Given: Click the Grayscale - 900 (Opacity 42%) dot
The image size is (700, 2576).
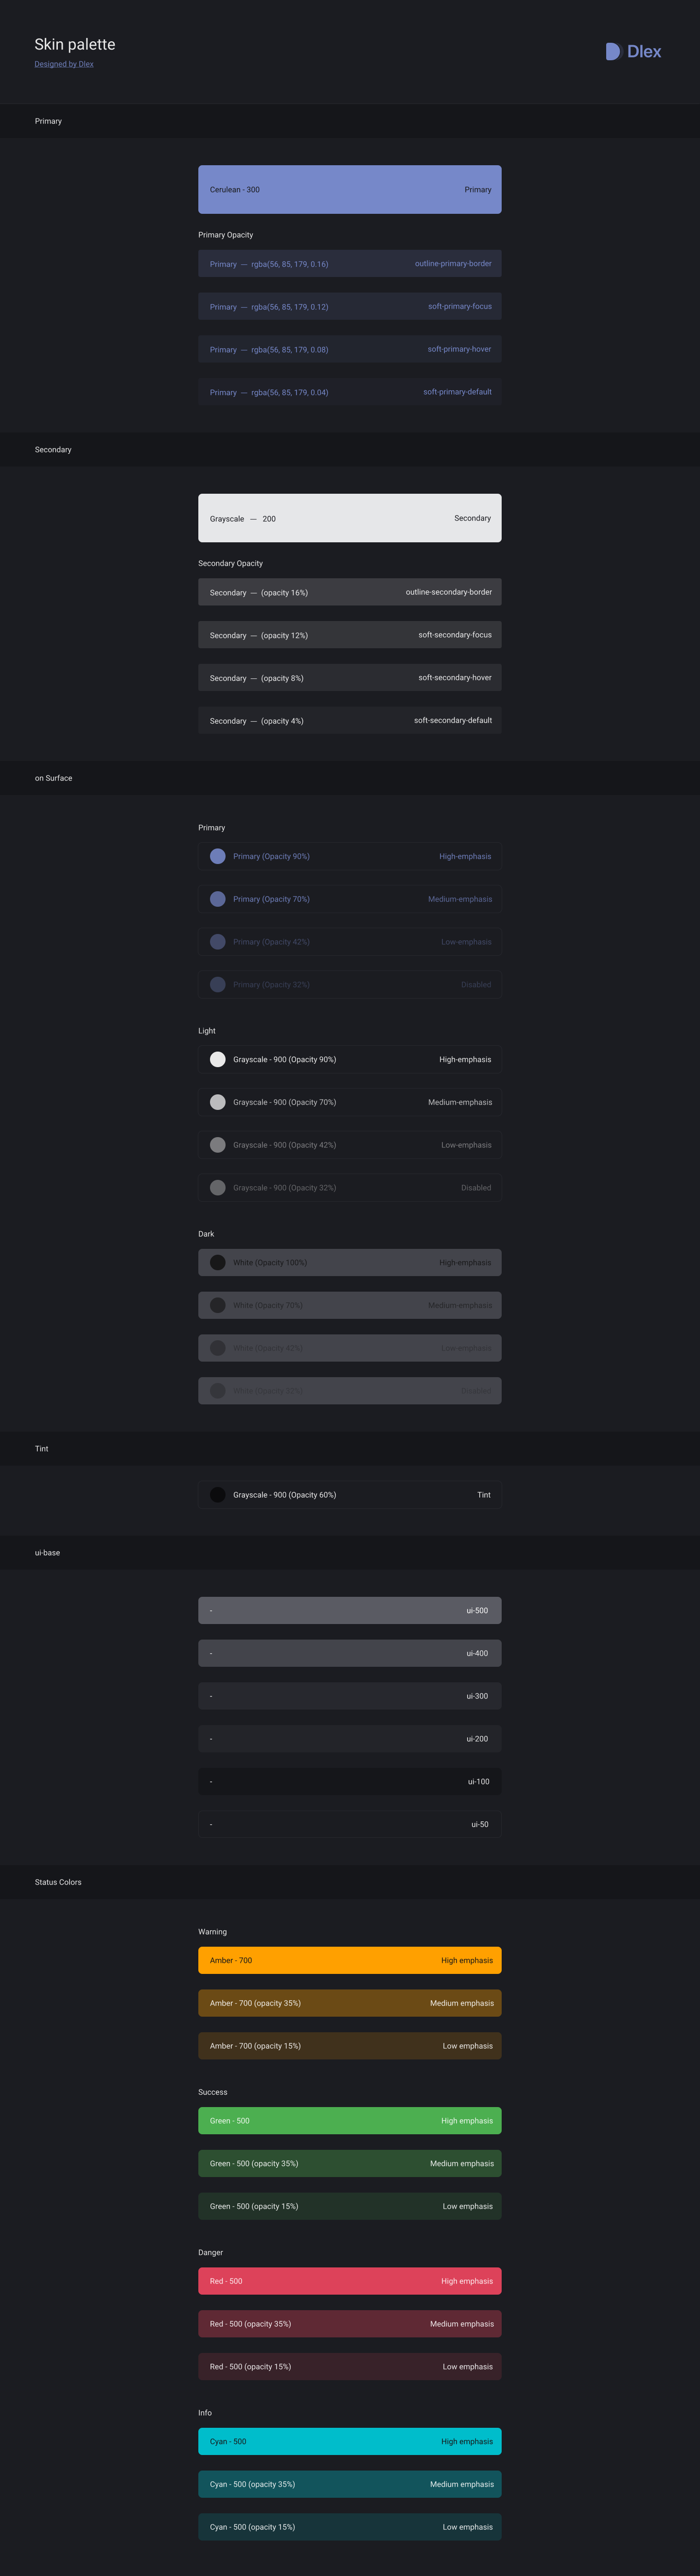Looking at the screenshot, I should (217, 1145).
